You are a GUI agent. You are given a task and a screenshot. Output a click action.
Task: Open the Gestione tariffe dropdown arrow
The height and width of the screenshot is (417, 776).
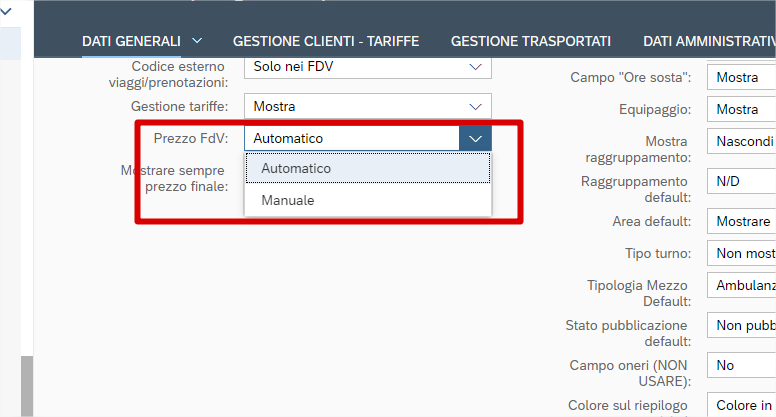(475, 106)
